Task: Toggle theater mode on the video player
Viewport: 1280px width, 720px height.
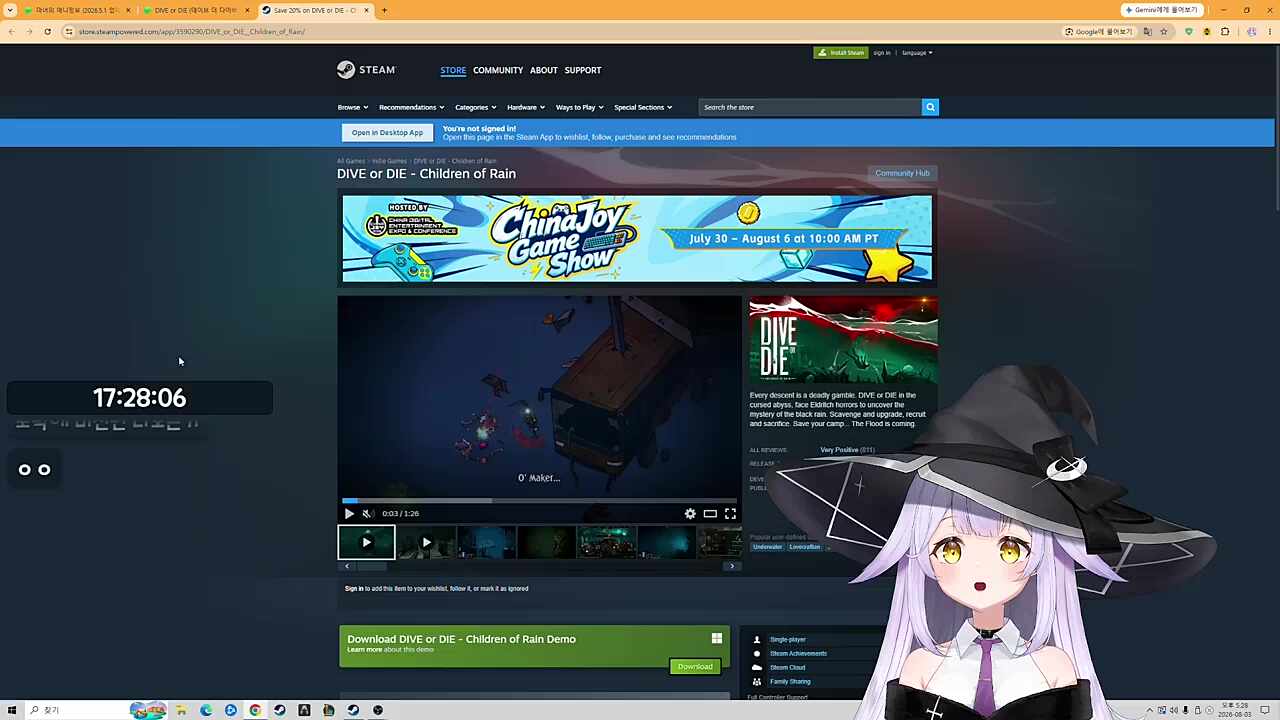Action: pyautogui.click(x=710, y=513)
